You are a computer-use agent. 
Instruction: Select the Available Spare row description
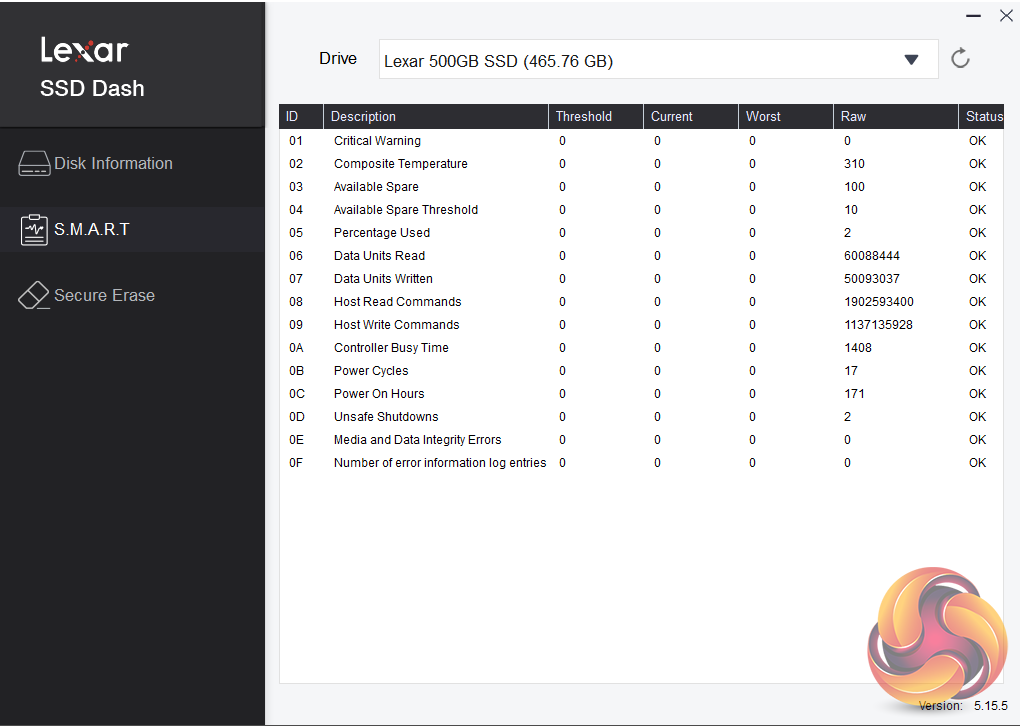click(x=376, y=187)
